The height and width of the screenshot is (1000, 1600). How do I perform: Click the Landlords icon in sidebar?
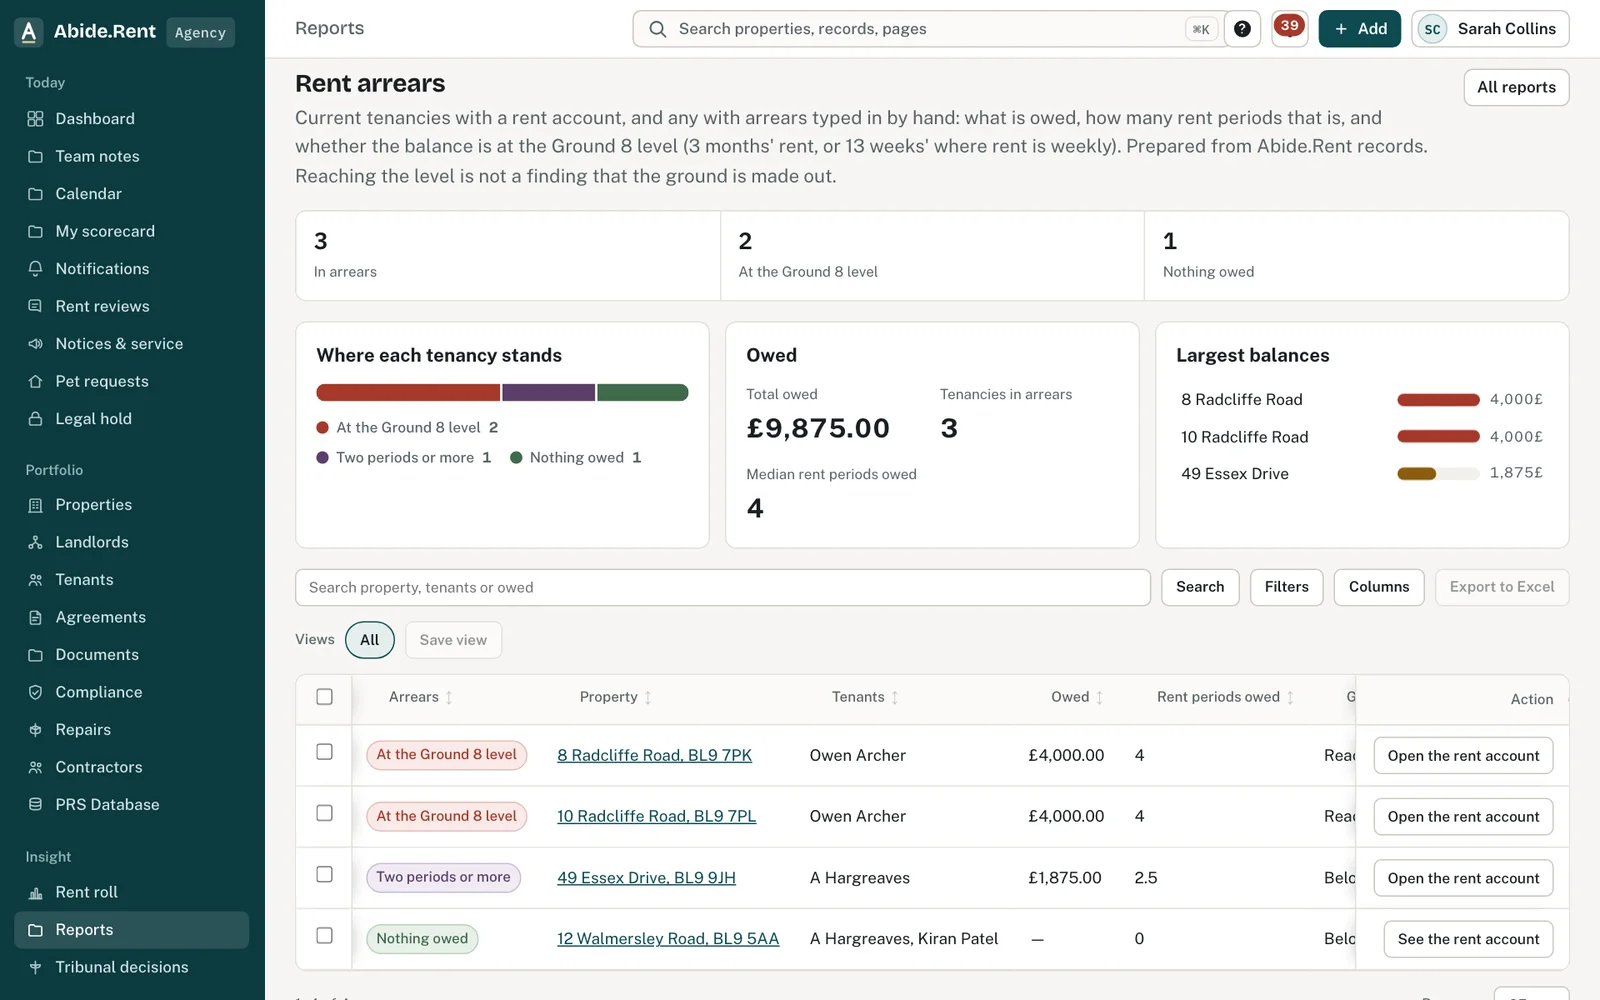[36, 542]
